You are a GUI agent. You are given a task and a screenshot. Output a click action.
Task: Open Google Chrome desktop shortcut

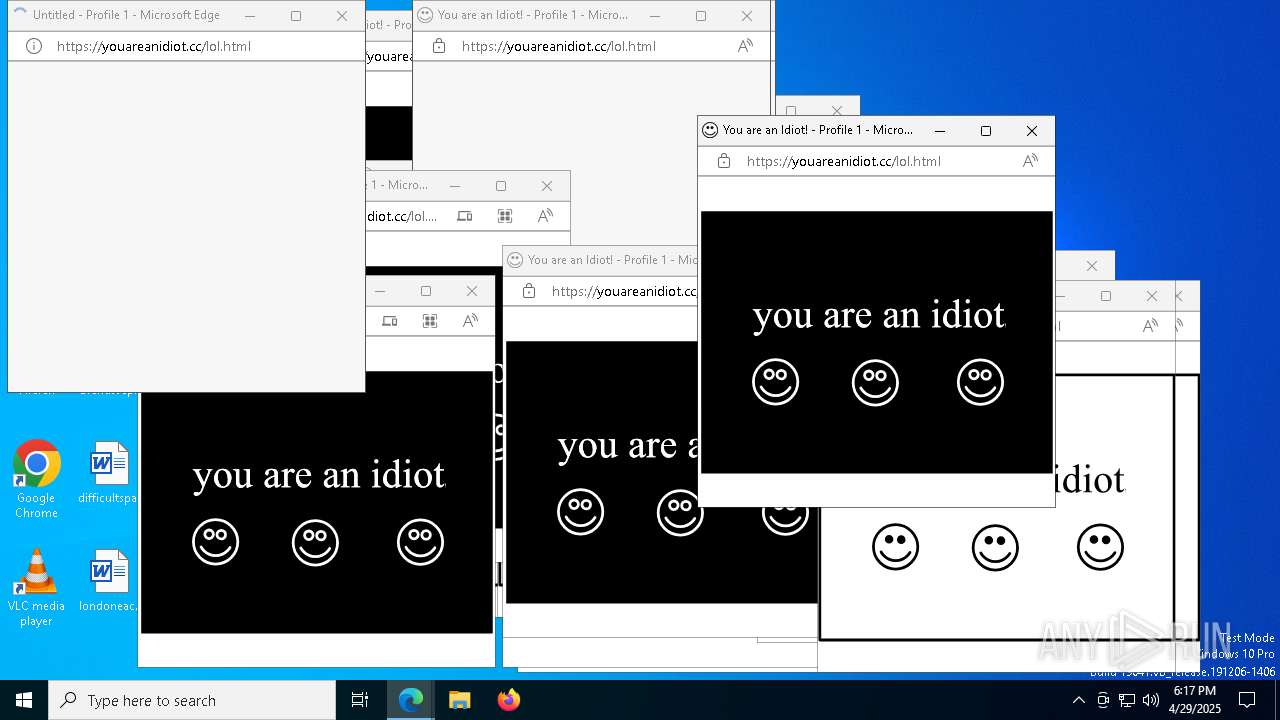coord(36,479)
